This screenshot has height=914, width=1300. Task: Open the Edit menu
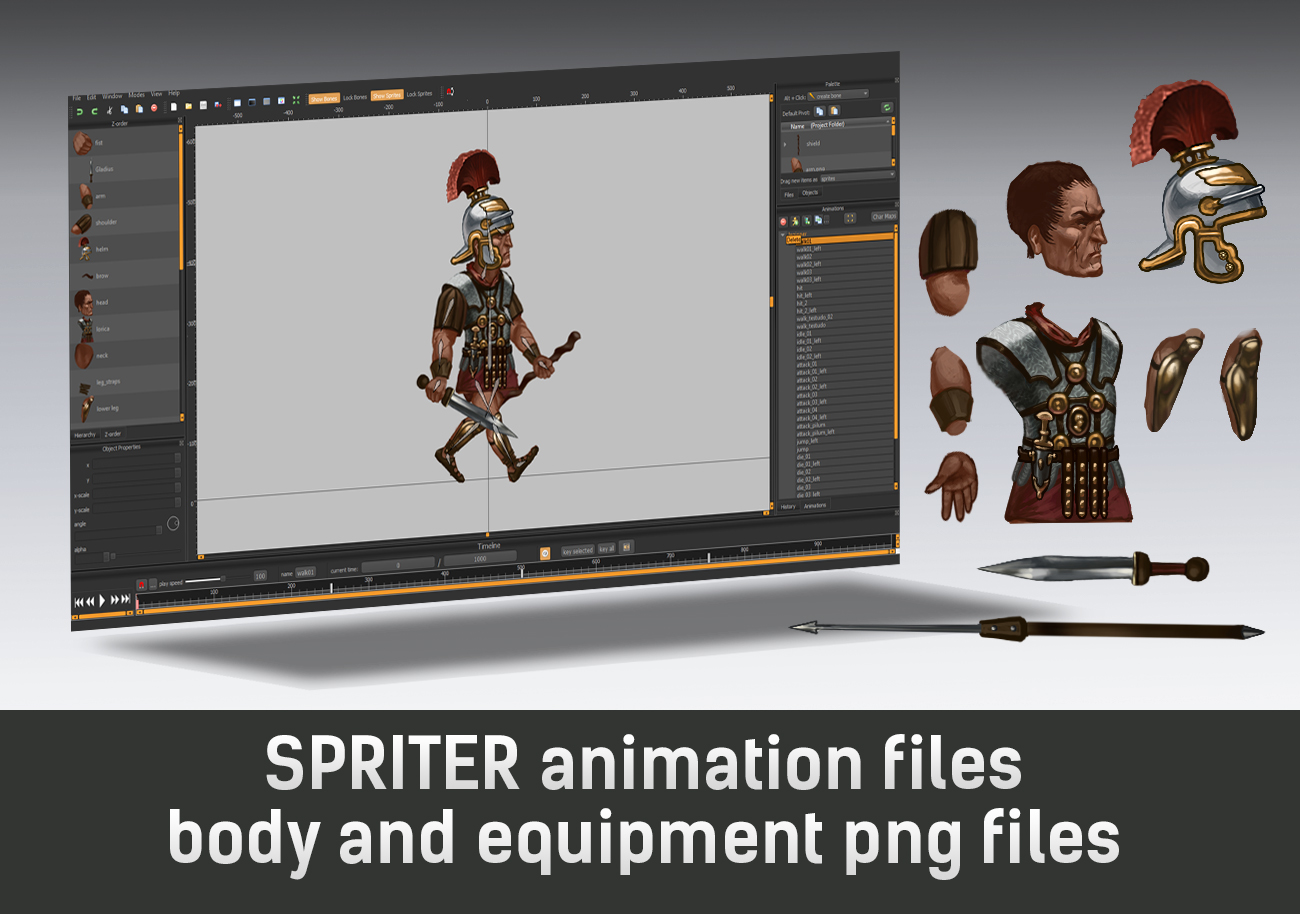(91, 97)
